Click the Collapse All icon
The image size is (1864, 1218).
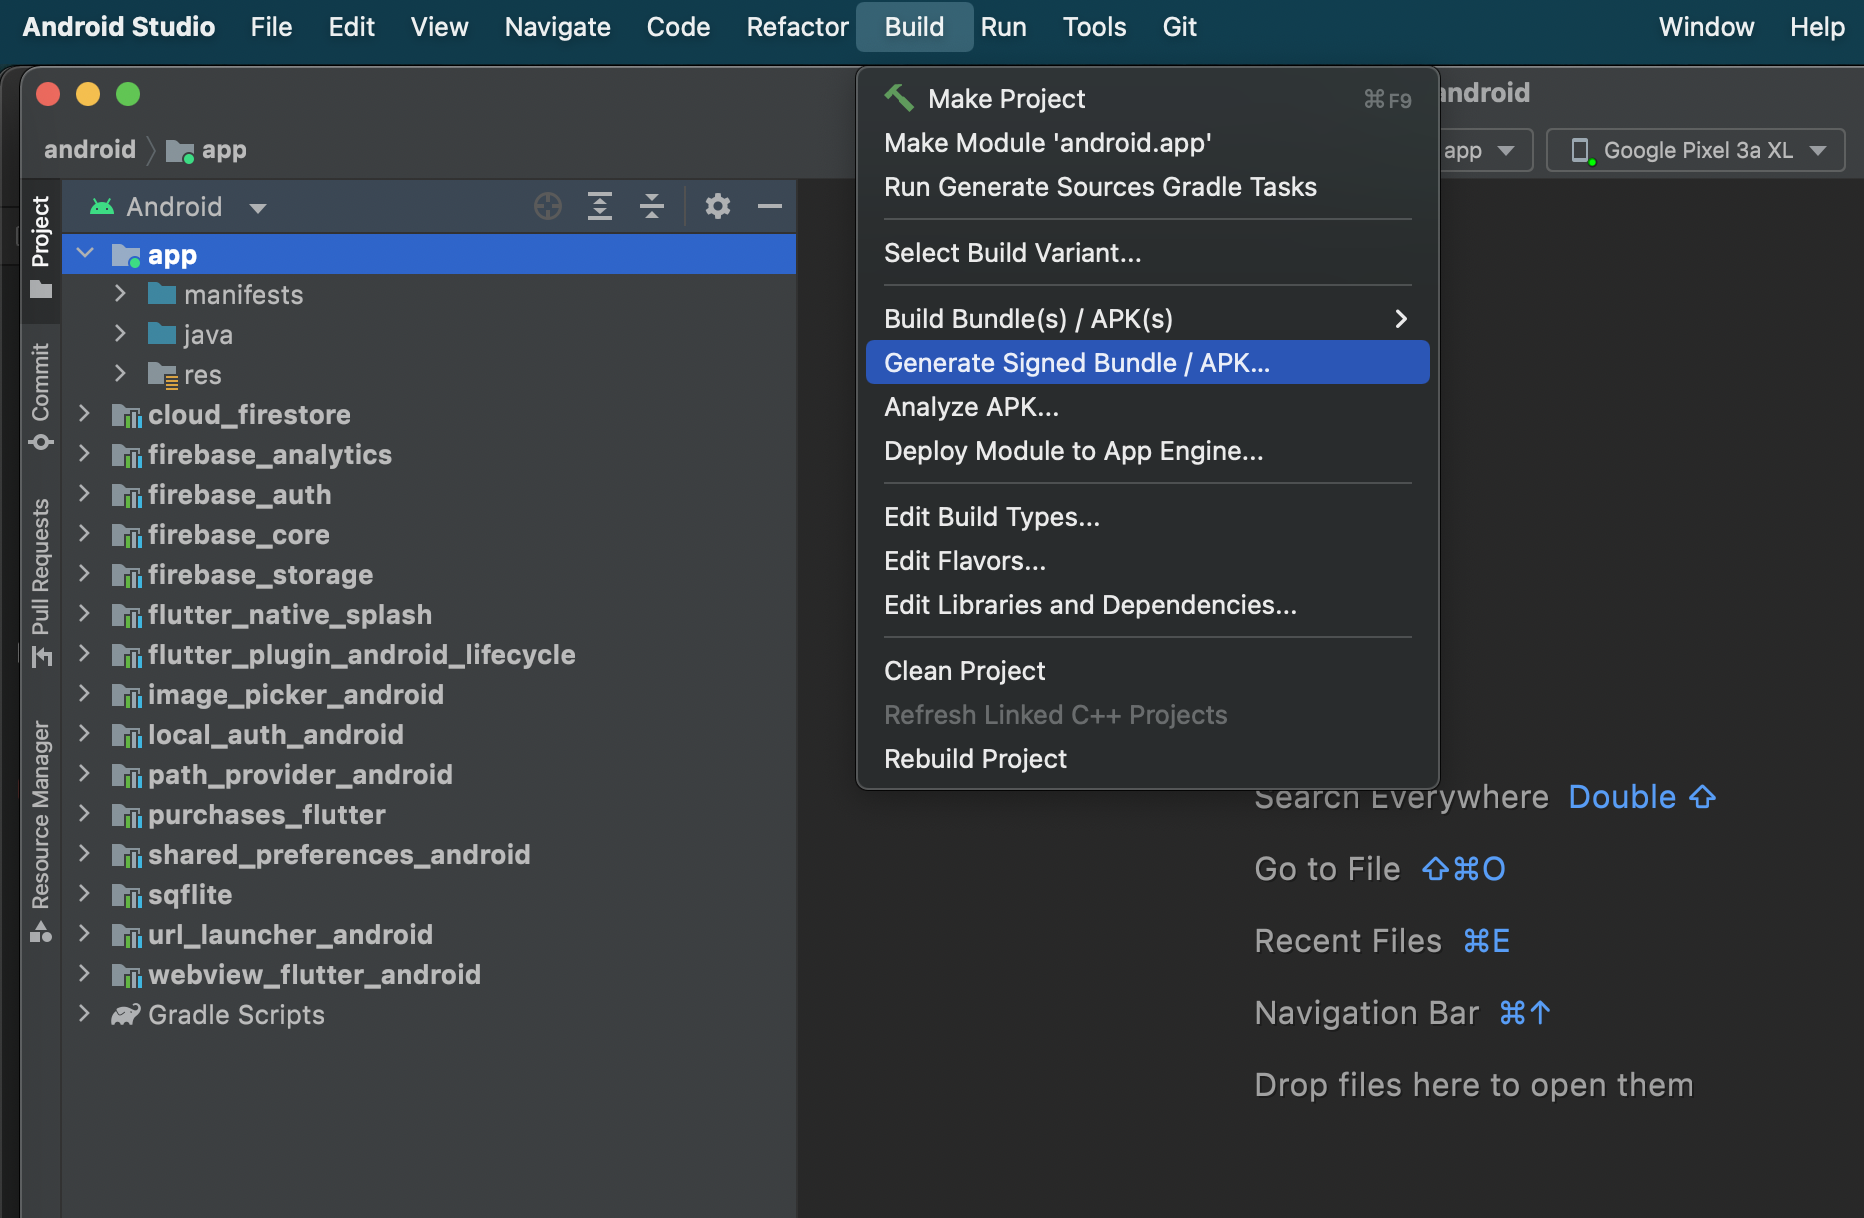pos(652,206)
